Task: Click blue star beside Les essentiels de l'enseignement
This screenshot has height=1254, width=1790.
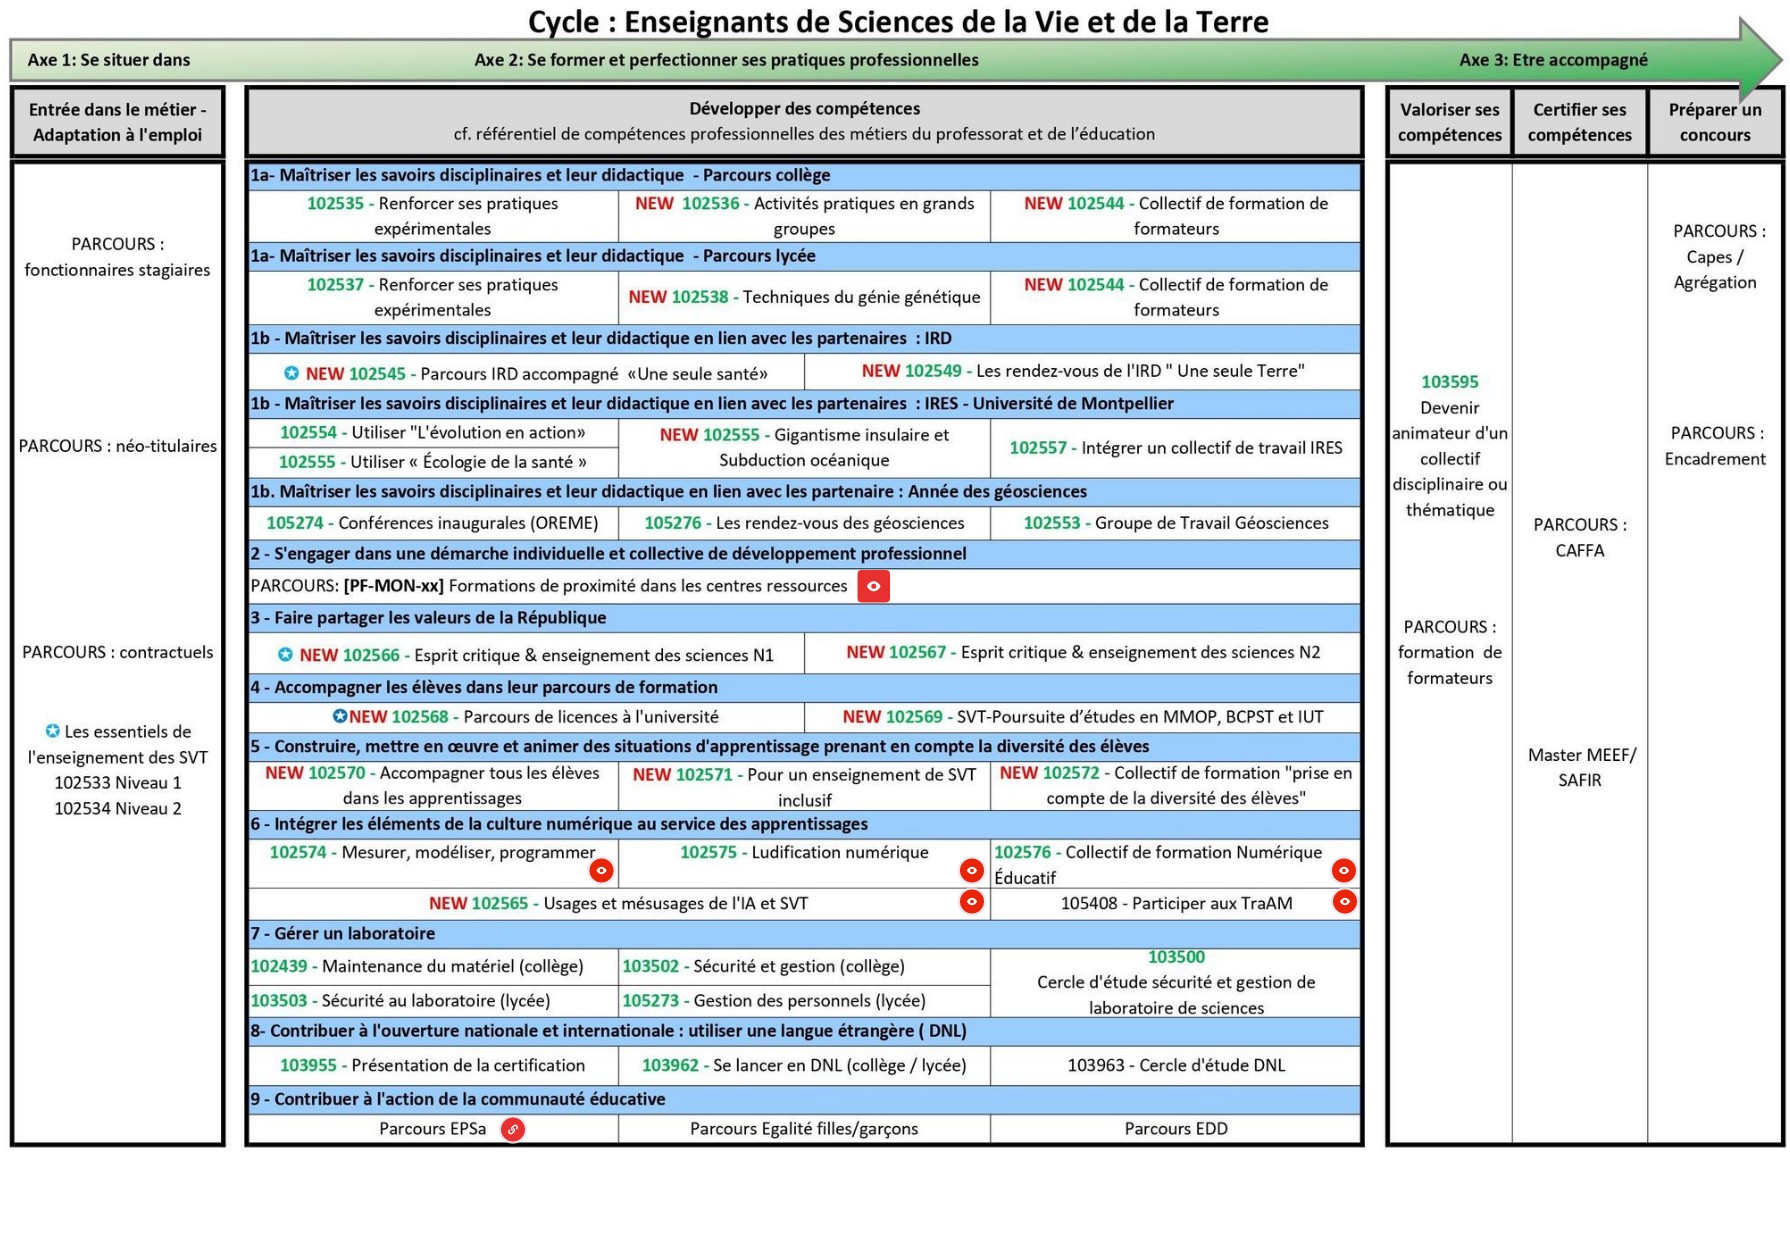Action: pyautogui.click(x=53, y=731)
